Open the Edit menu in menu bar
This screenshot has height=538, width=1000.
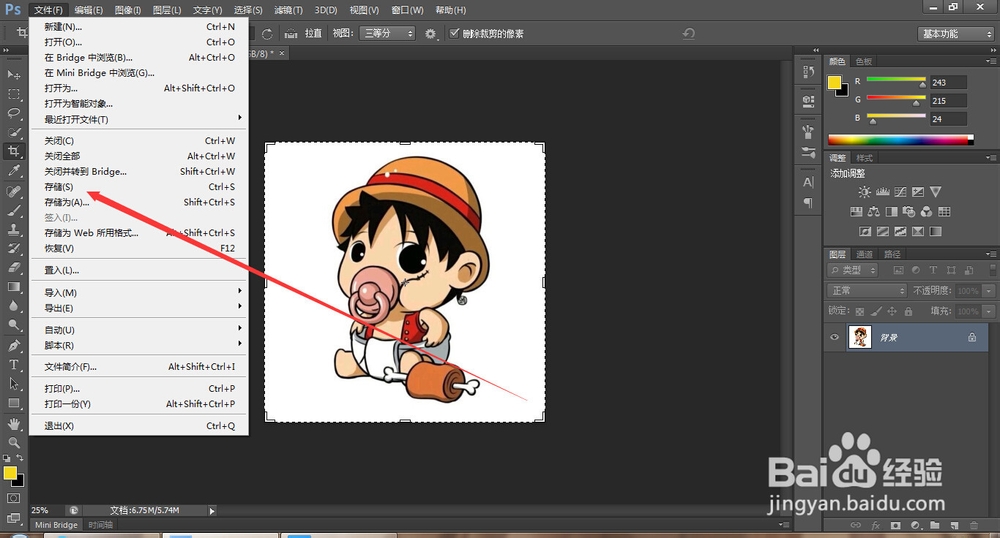88,10
